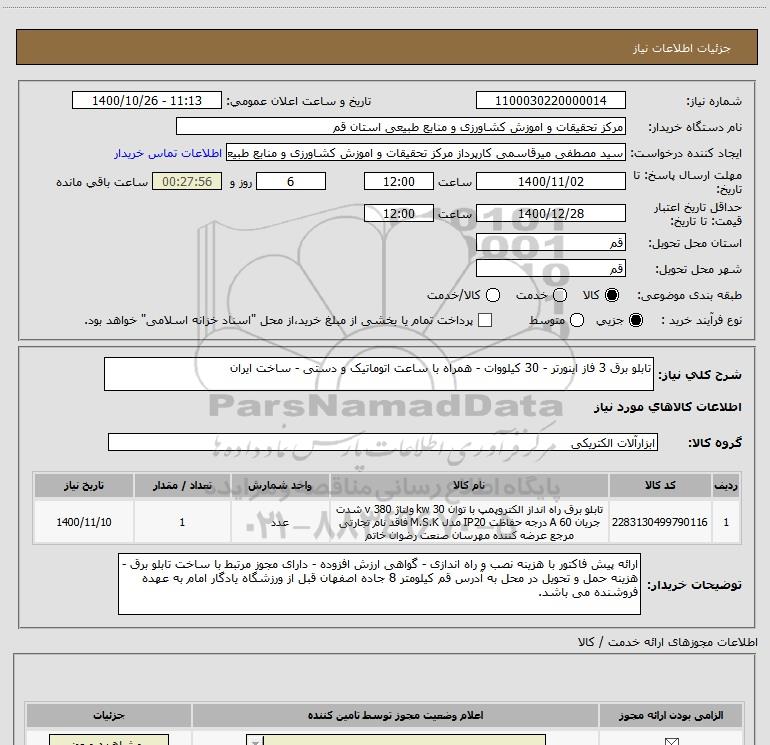
Task: Click the product name cell for row 1
Action: [469, 522]
